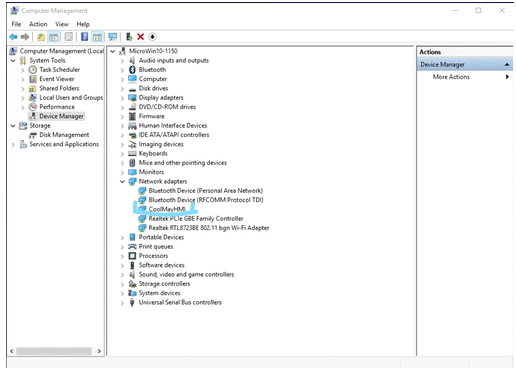Screen dimensions: 516x373
Task: Collapse the Network adapters category
Action: [x=122, y=182]
